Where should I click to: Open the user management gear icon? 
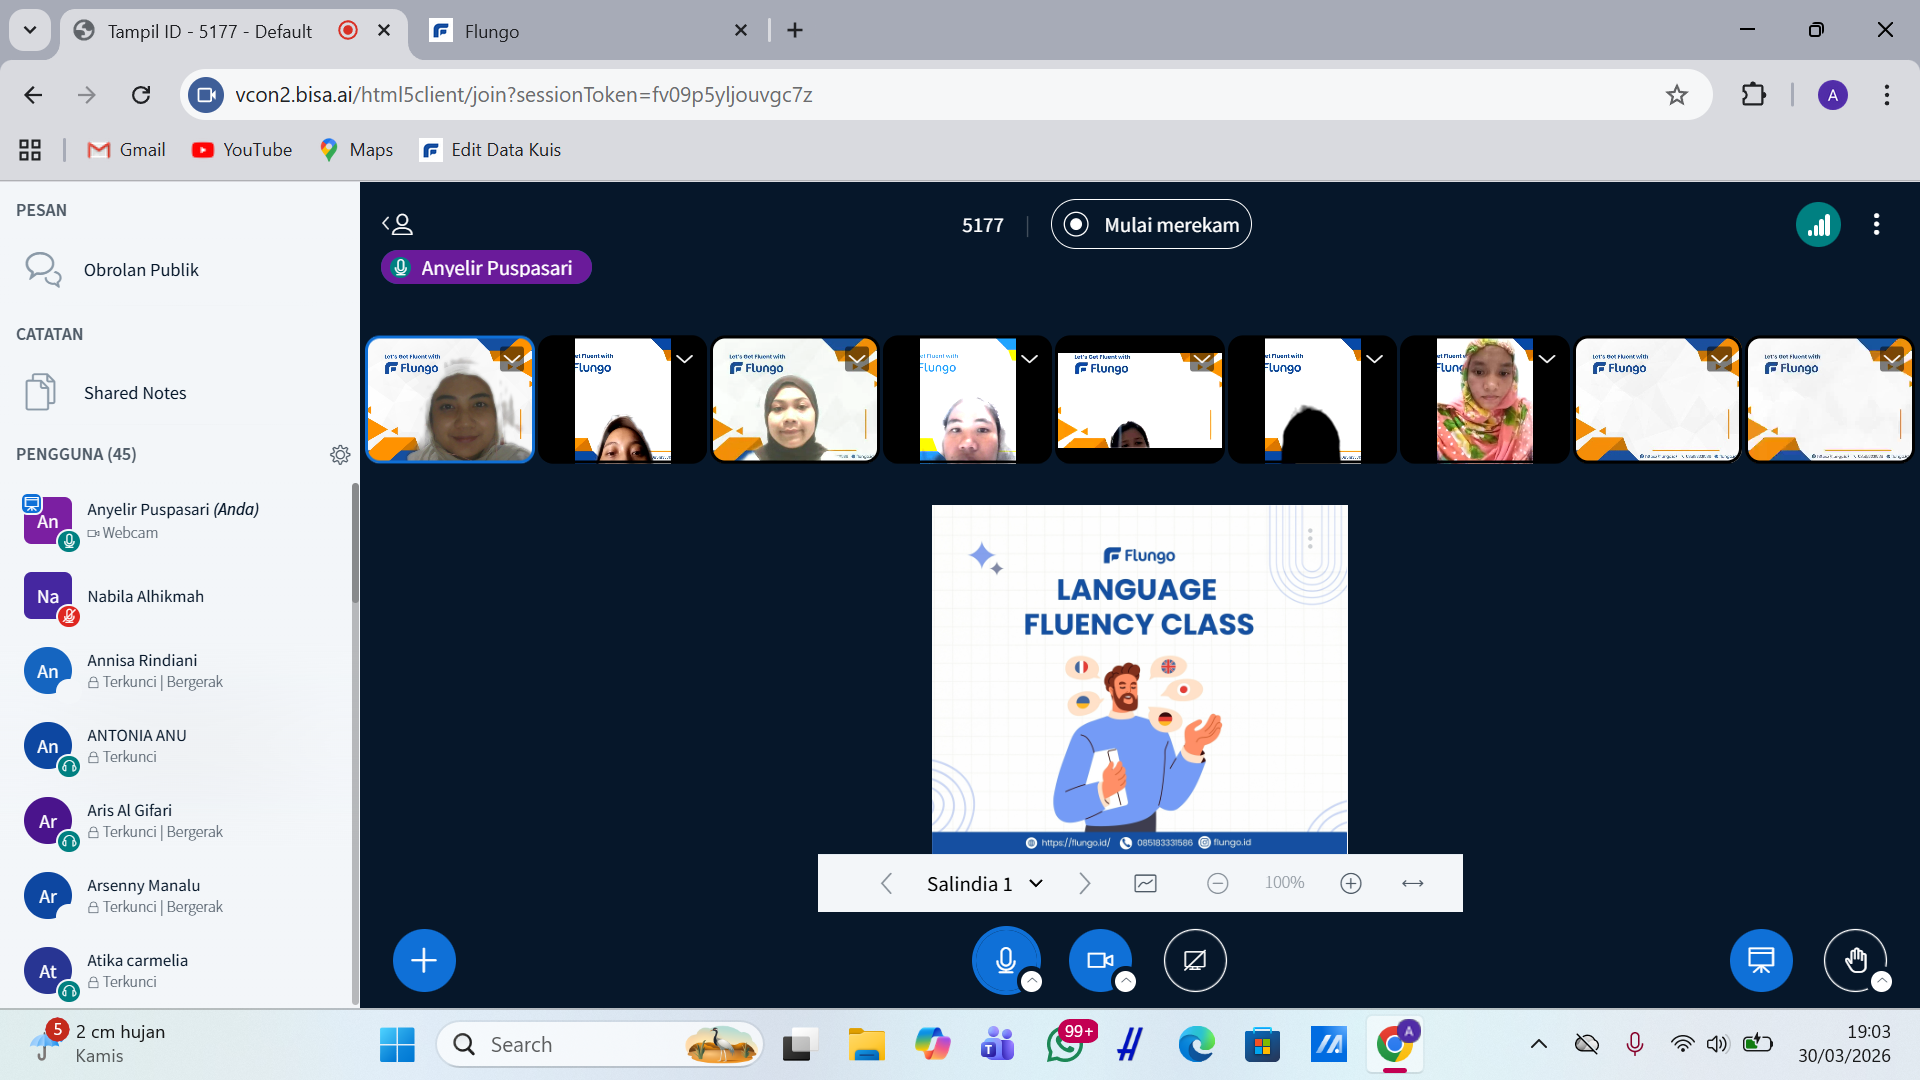point(340,455)
